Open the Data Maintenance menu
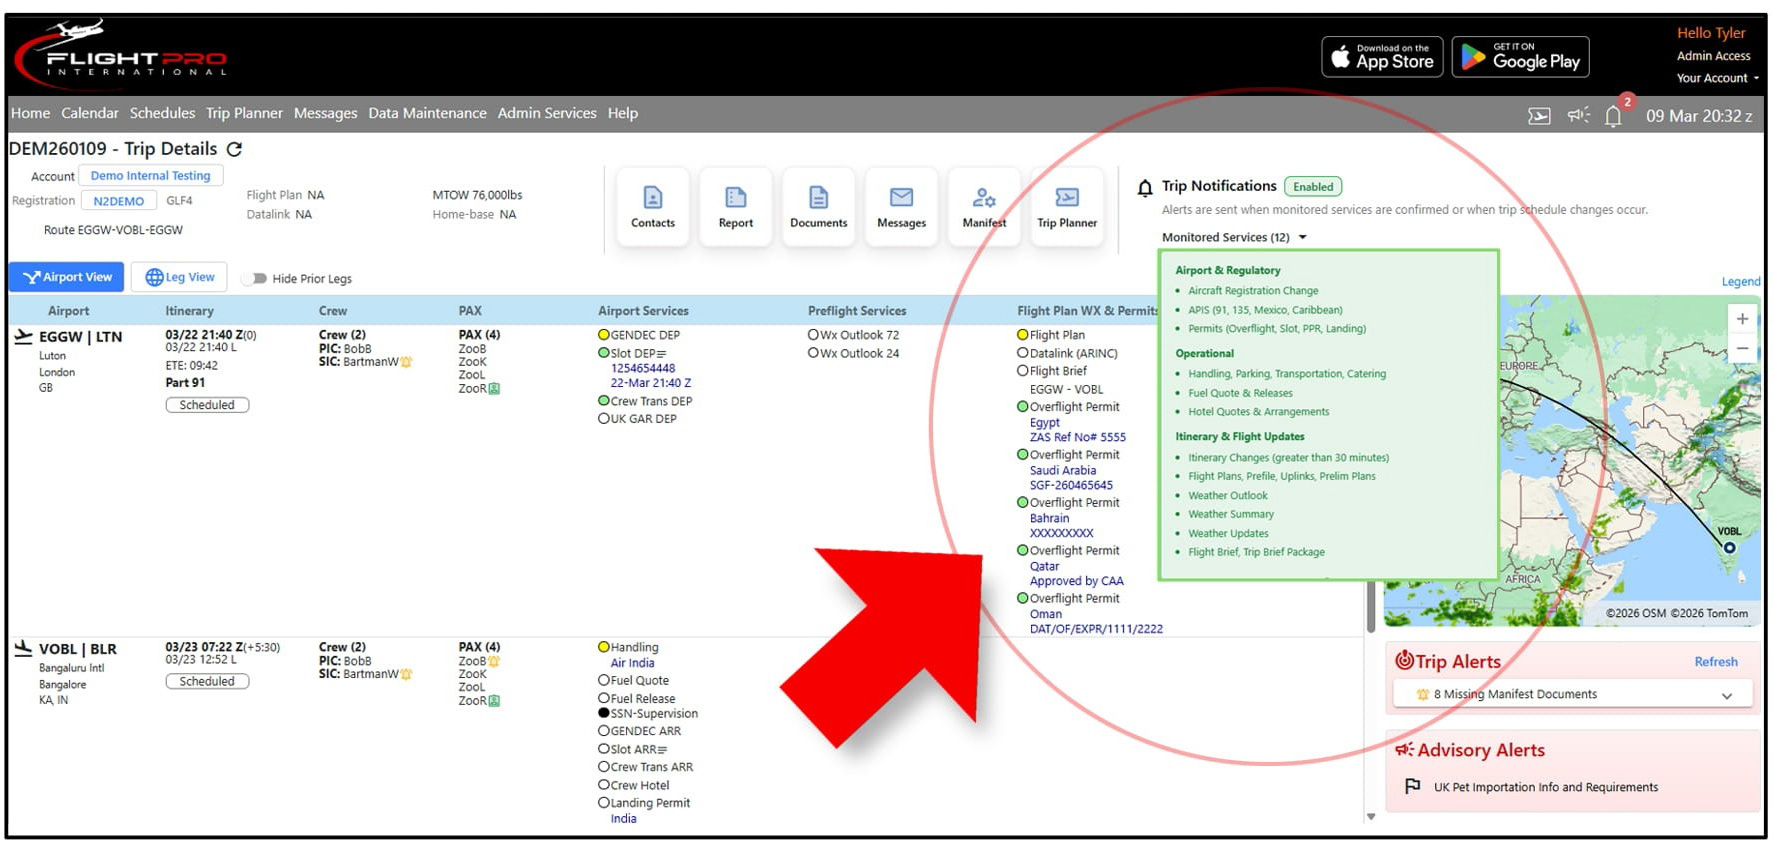Screen dimensions: 1774x846 pos(427,113)
